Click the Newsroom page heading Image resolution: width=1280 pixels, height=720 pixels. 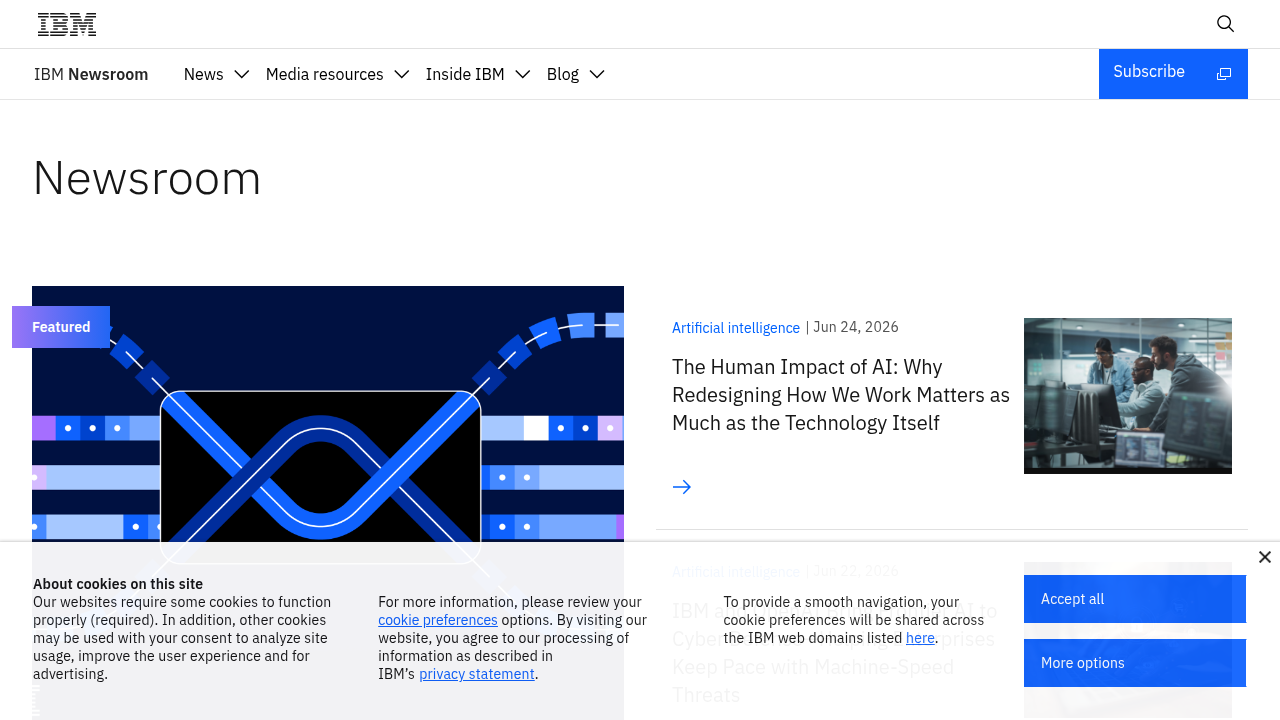[147, 178]
